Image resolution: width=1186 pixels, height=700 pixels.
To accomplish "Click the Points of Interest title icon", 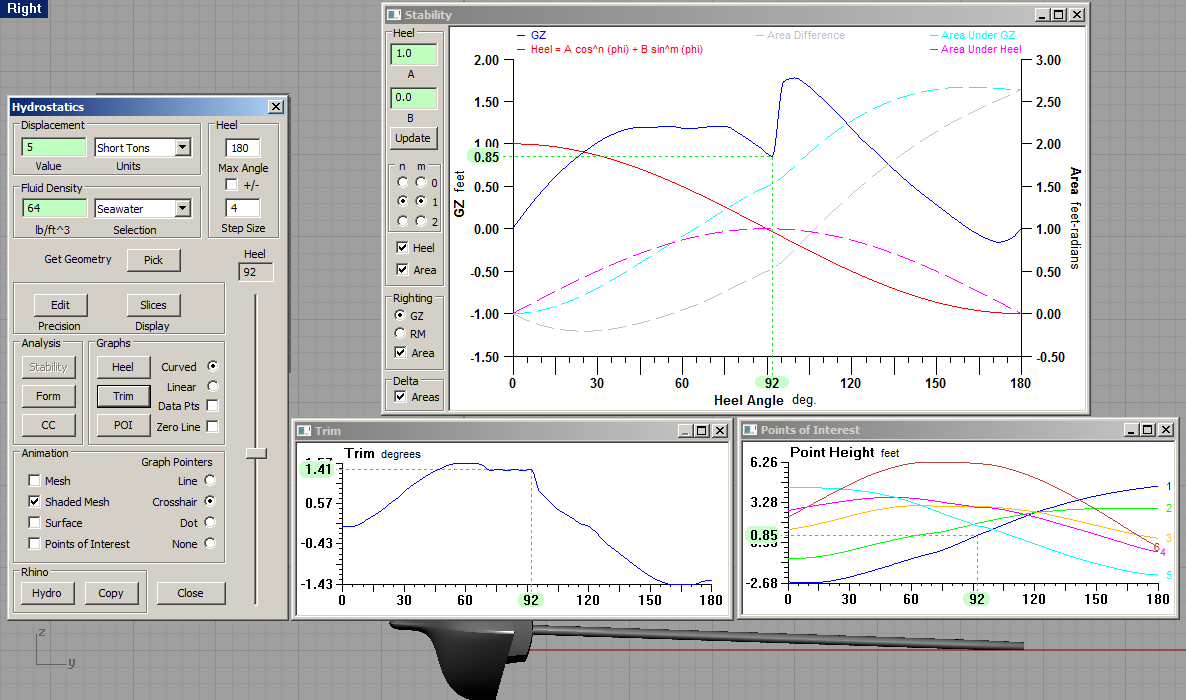I will tap(750, 430).
